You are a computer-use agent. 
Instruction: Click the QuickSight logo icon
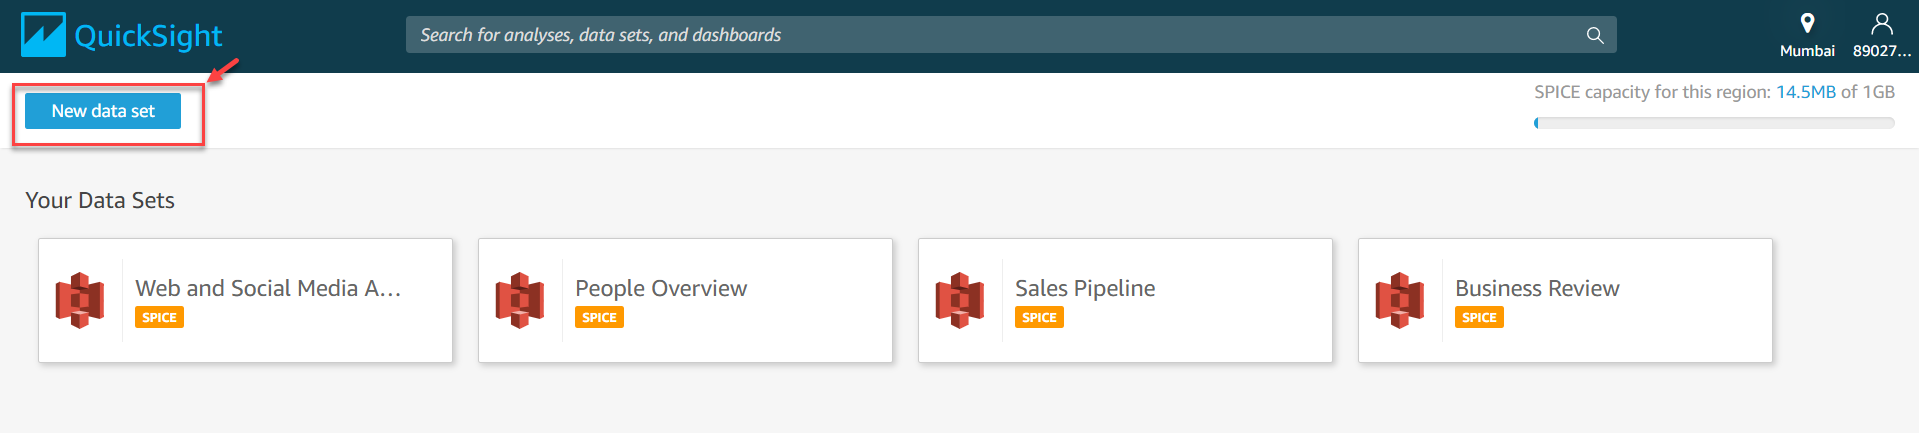click(43, 35)
